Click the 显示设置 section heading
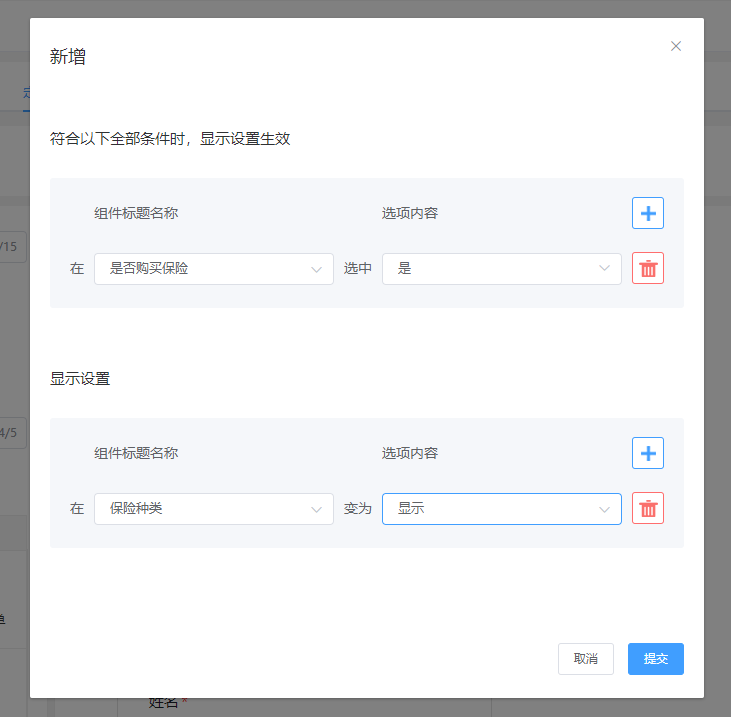 coord(80,379)
